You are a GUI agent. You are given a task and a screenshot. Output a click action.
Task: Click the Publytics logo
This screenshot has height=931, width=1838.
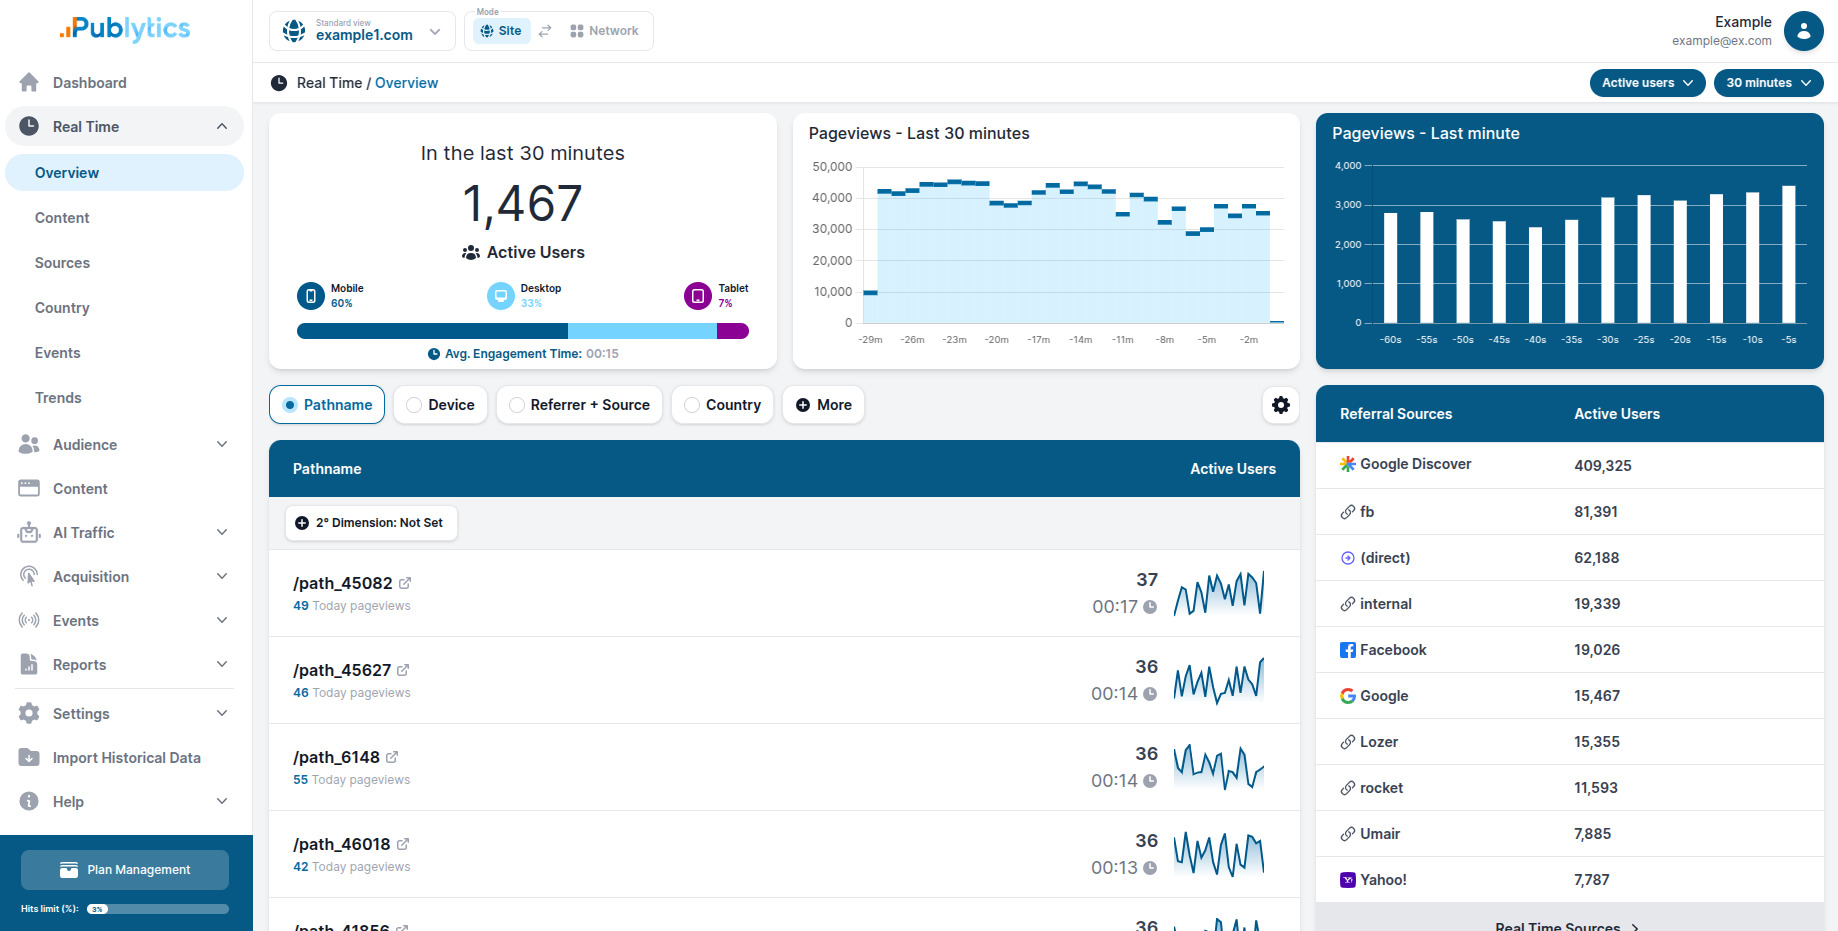(x=125, y=29)
